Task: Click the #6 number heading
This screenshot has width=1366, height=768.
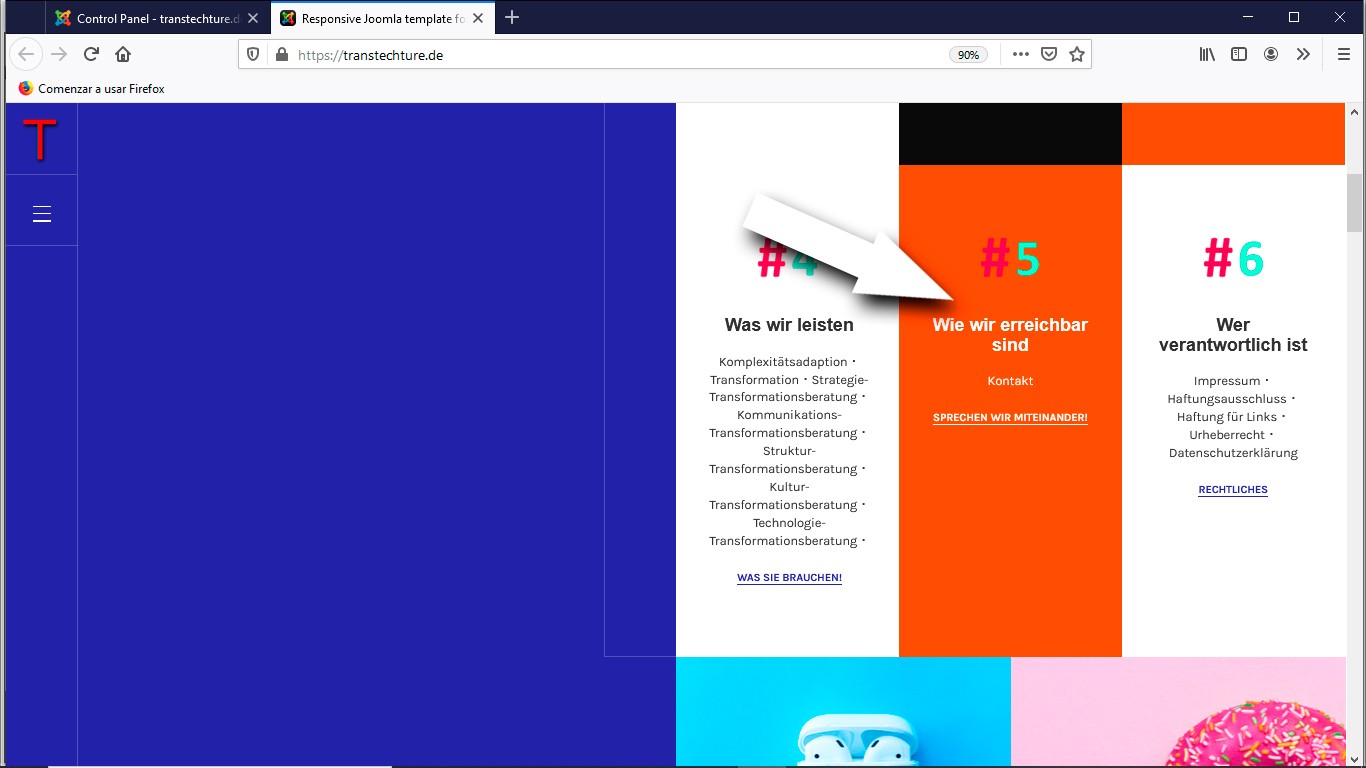Action: point(1233,258)
